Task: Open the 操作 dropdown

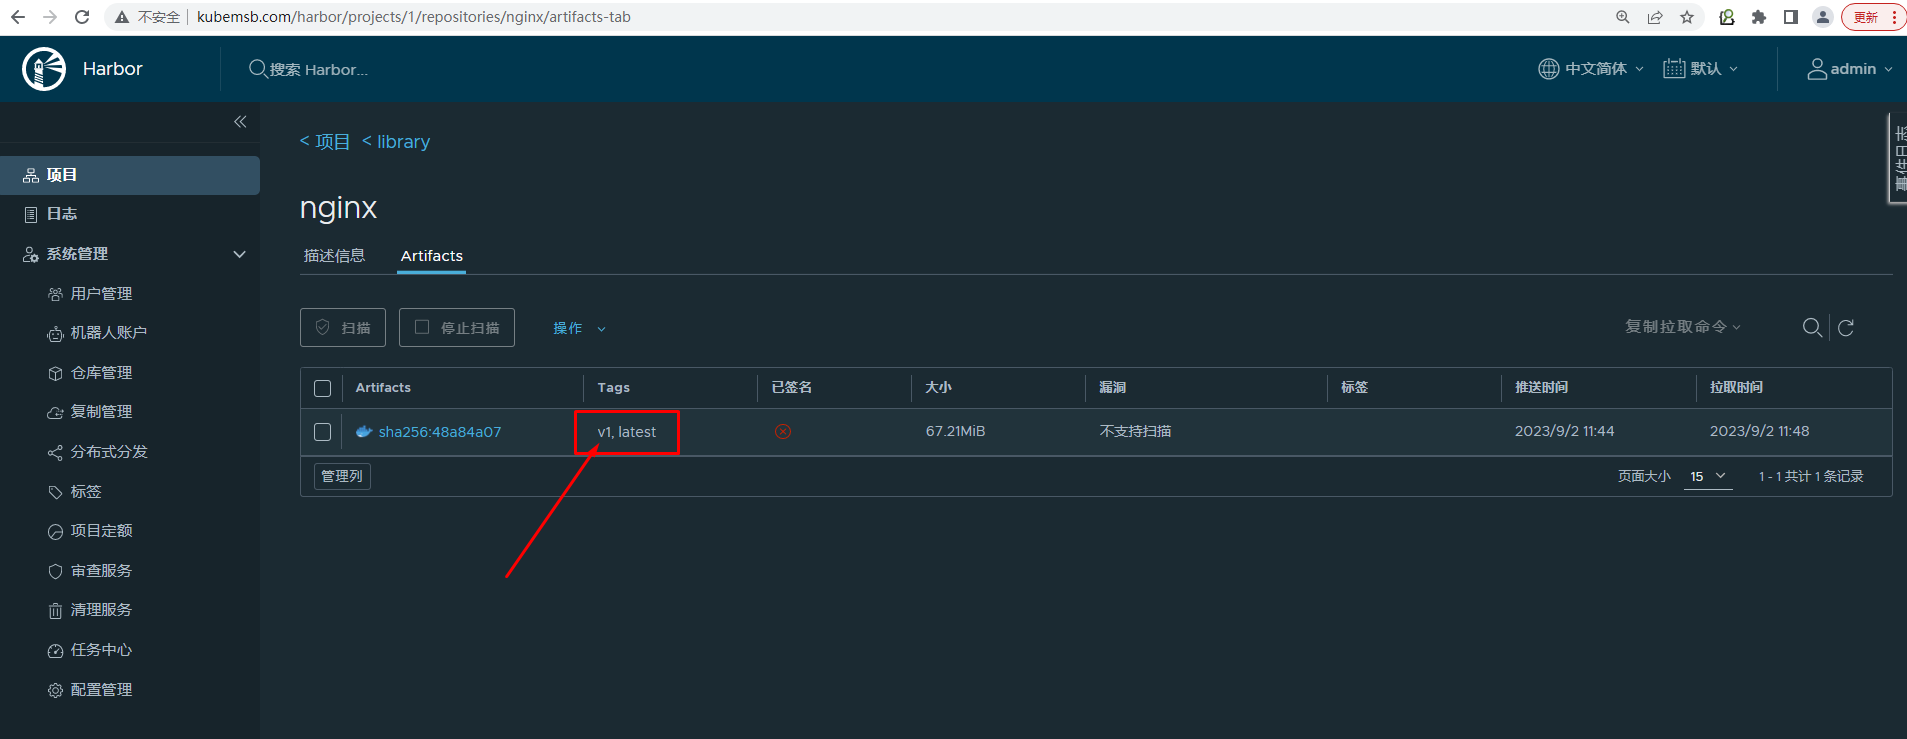Action: click(x=579, y=328)
